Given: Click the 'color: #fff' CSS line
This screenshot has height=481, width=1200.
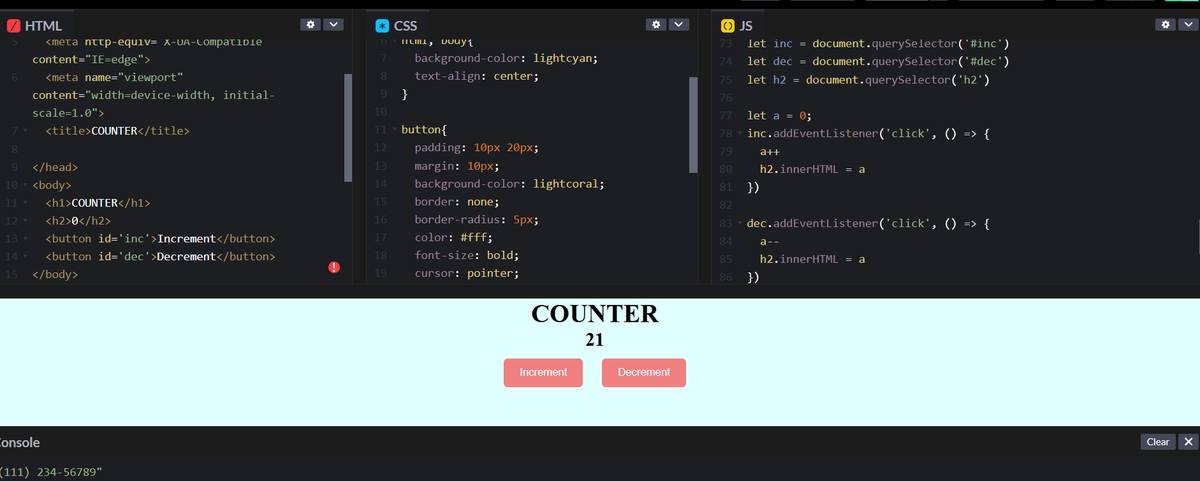Looking at the screenshot, I should click(x=454, y=239).
